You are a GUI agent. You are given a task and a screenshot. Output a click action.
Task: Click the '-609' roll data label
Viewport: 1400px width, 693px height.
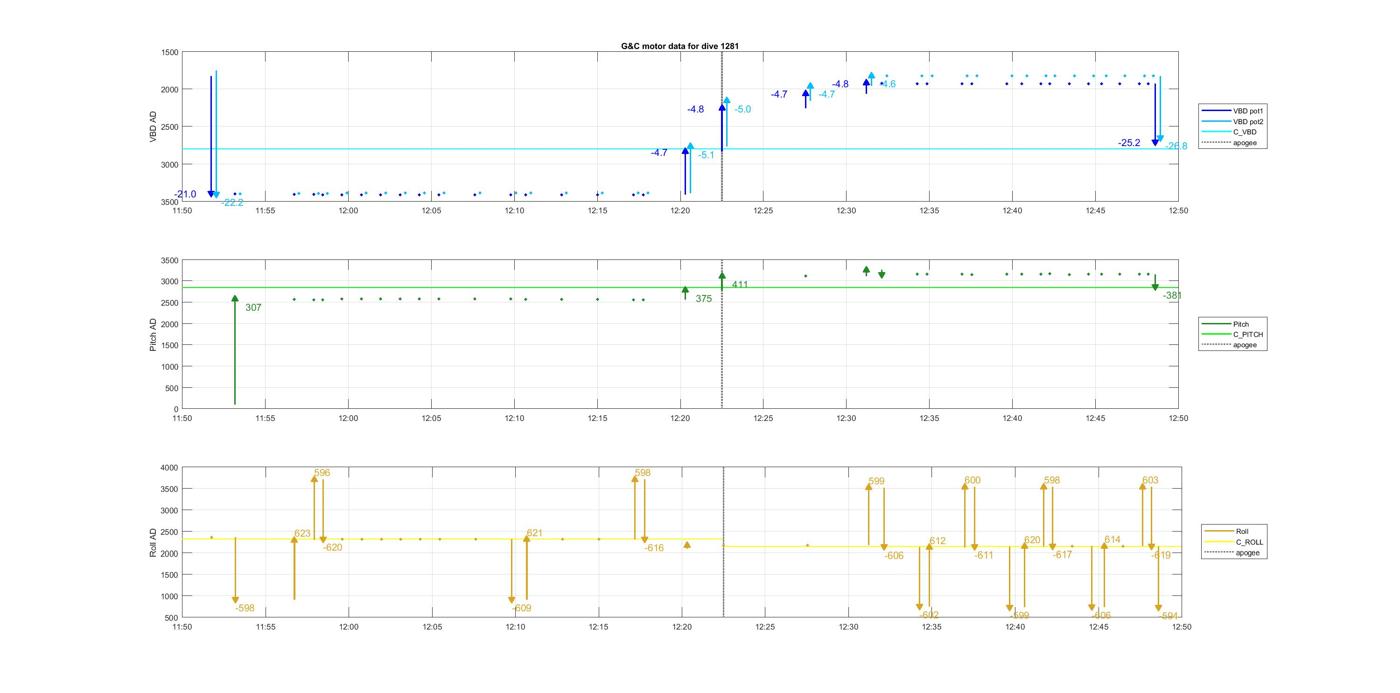tap(522, 608)
